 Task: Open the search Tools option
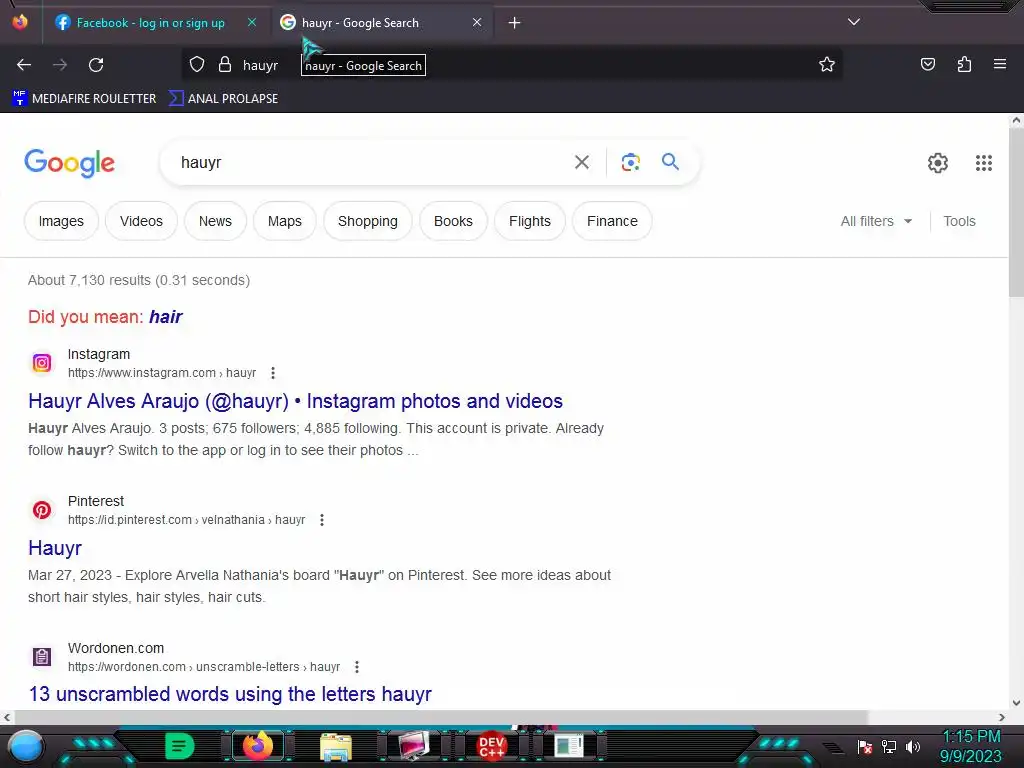click(x=959, y=221)
